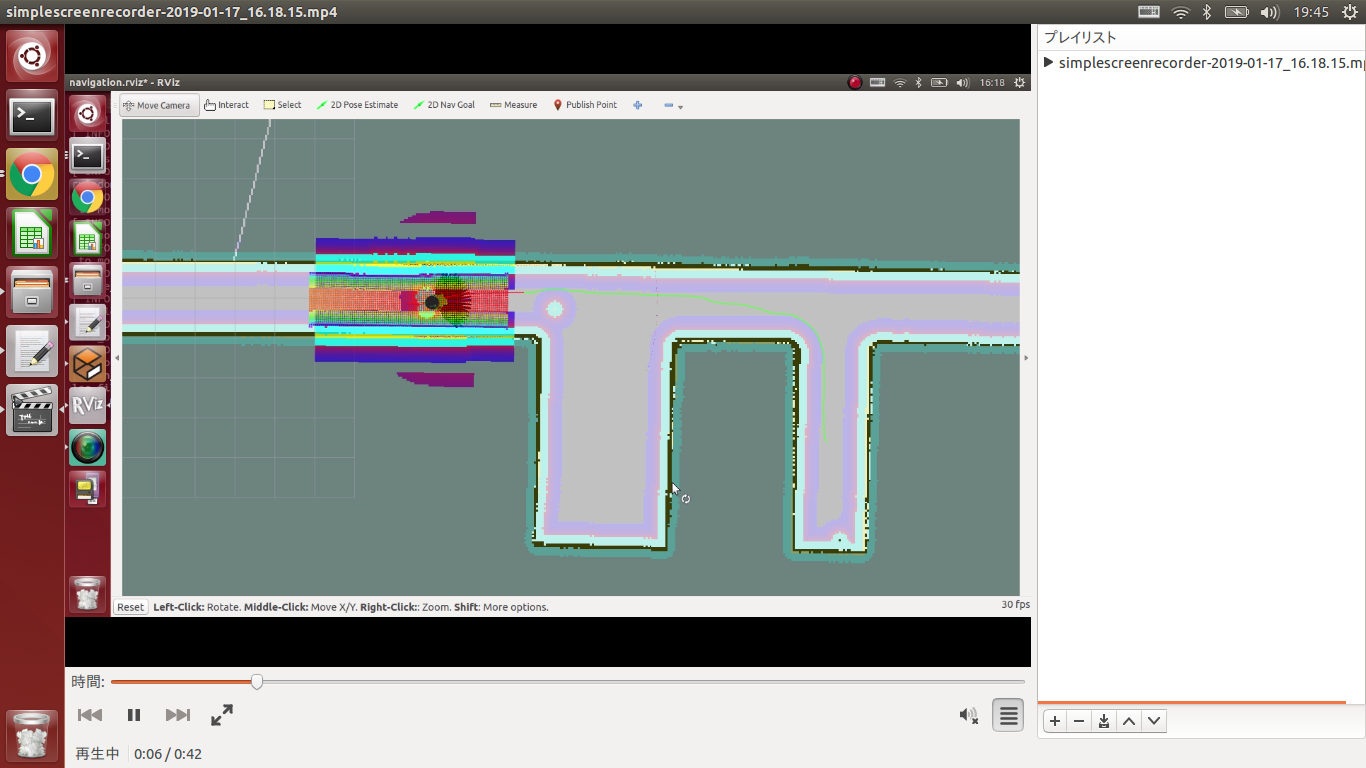Add a file to the playlist with plus button
The image size is (1366, 768).
(x=1055, y=721)
